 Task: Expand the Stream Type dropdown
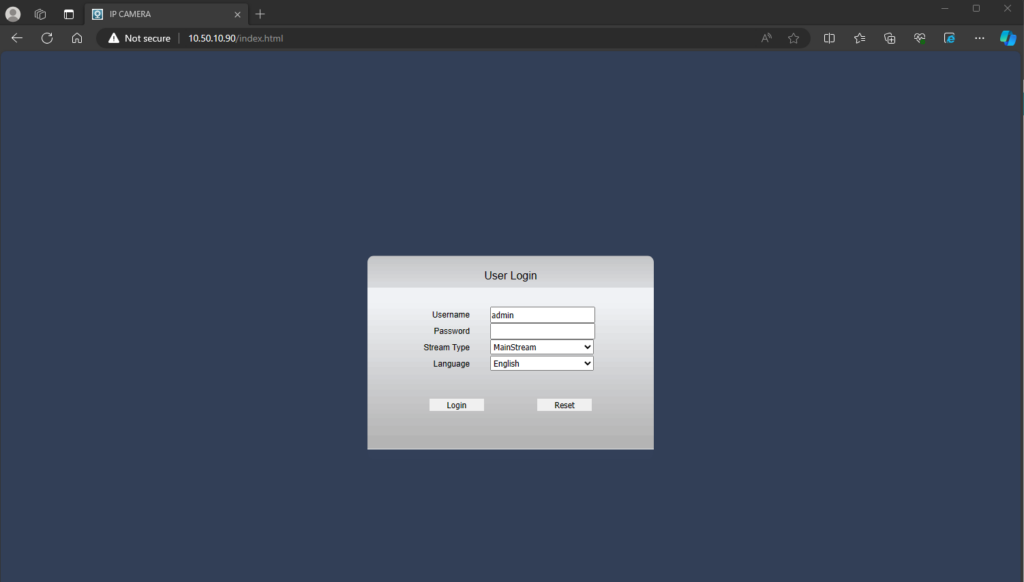click(541, 347)
